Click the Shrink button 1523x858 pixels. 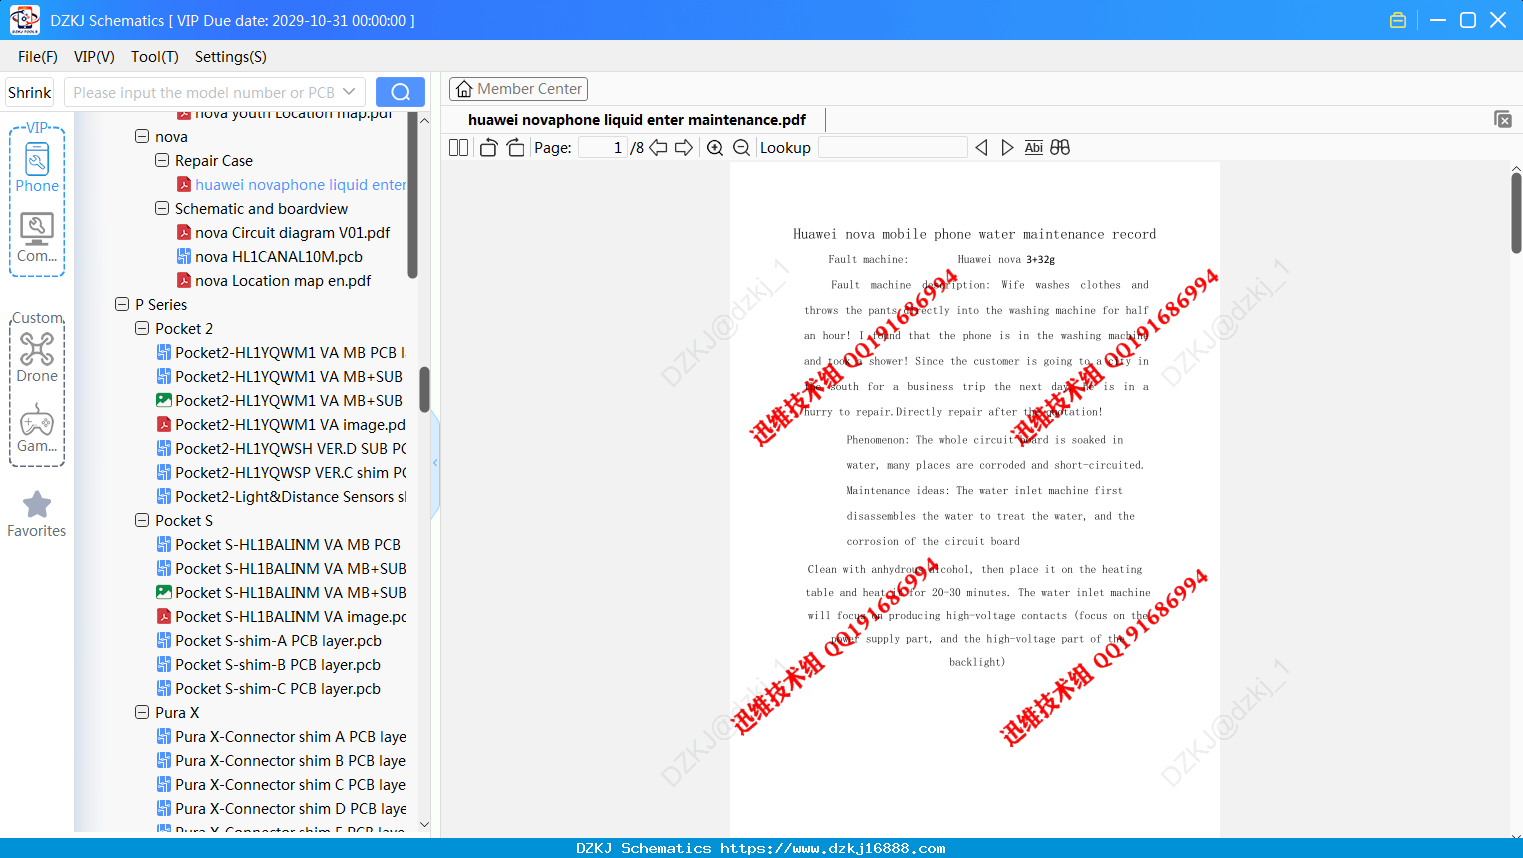(x=30, y=92)
